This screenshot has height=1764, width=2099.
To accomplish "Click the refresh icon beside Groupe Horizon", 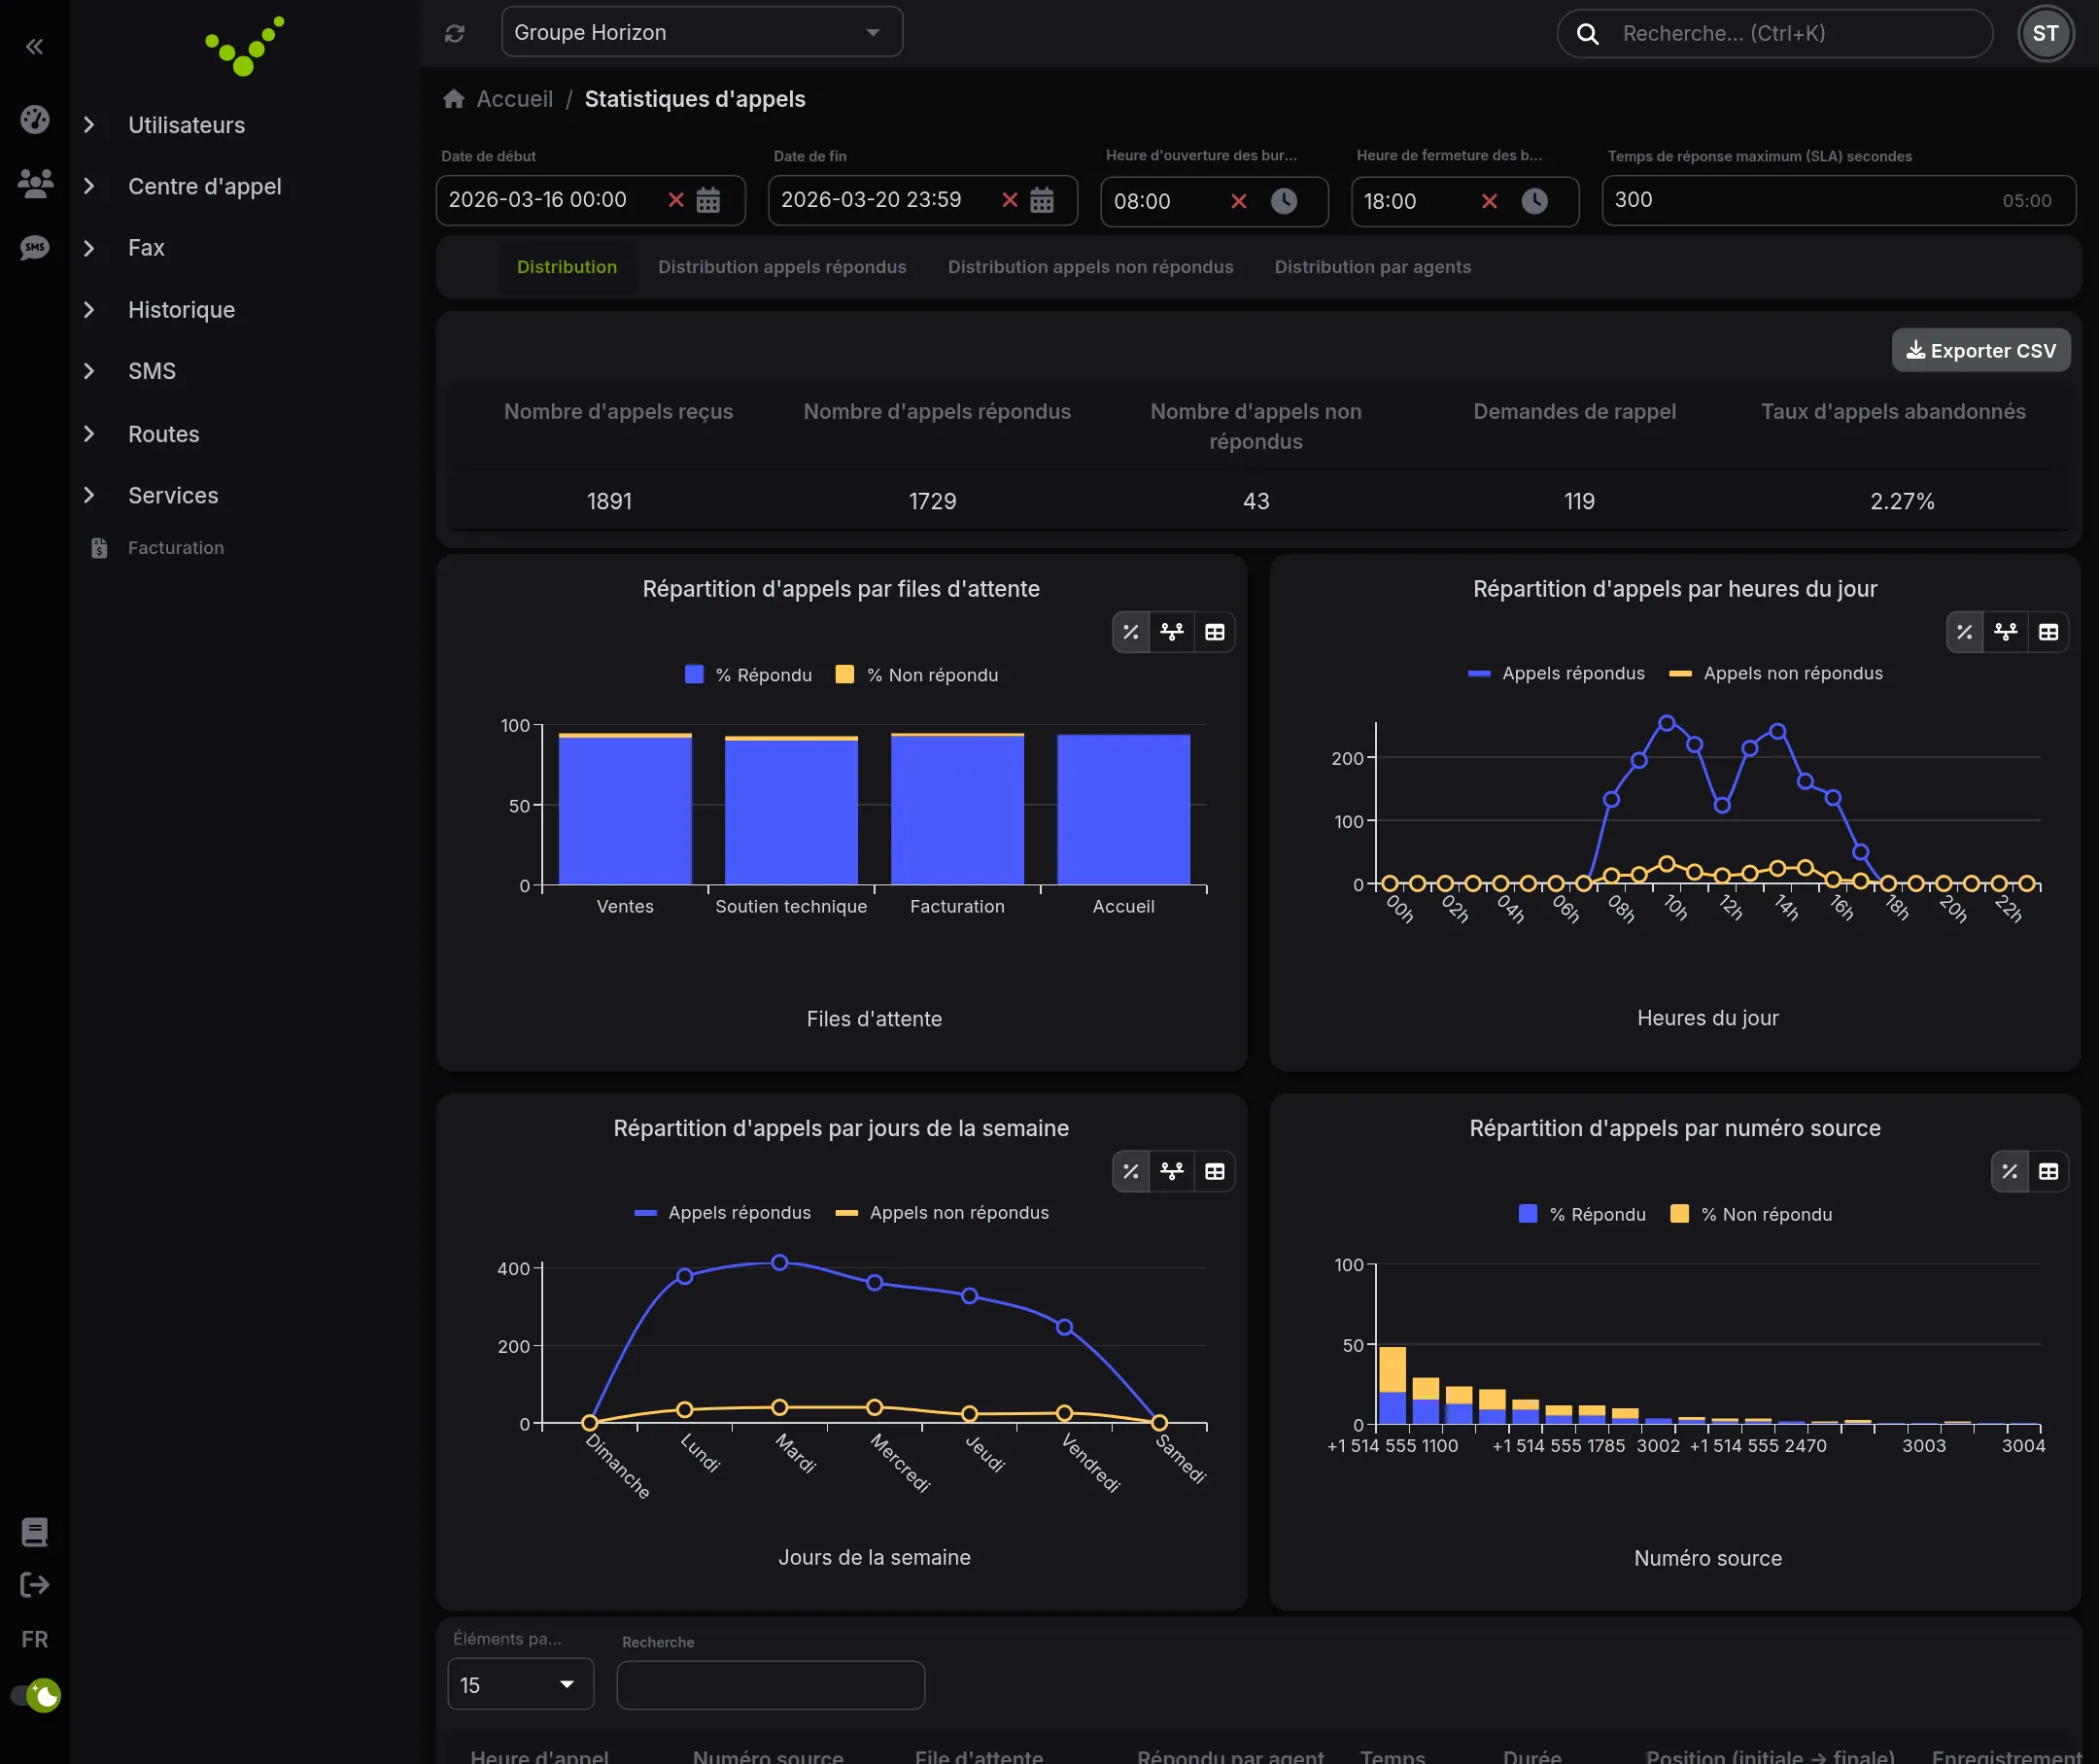I will tap(455, 33).
